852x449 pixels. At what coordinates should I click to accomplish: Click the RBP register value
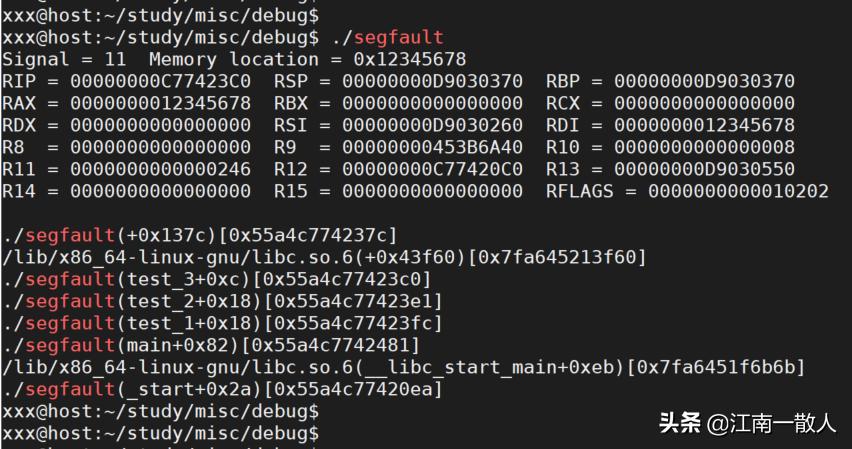click(x=704, y=81)
